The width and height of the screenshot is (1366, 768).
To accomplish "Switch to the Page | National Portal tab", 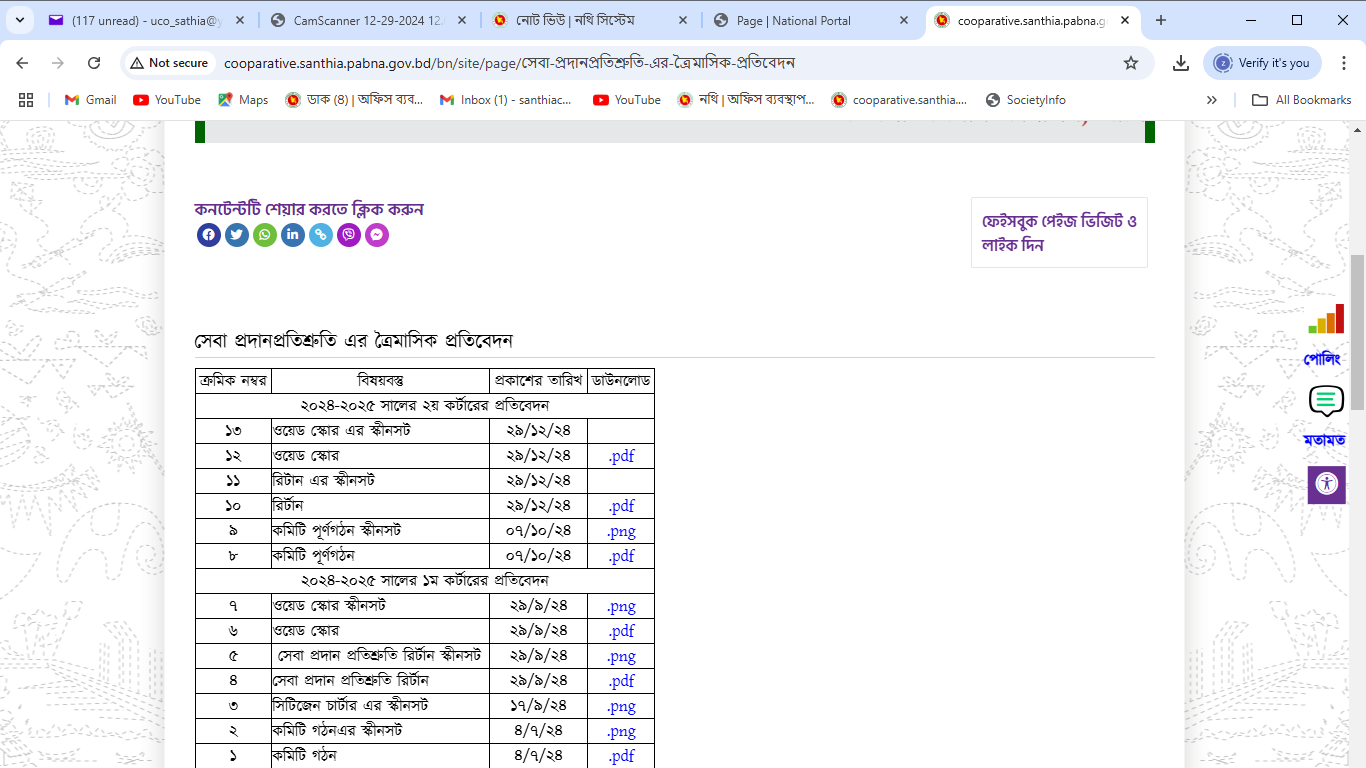I will point(810,20).
